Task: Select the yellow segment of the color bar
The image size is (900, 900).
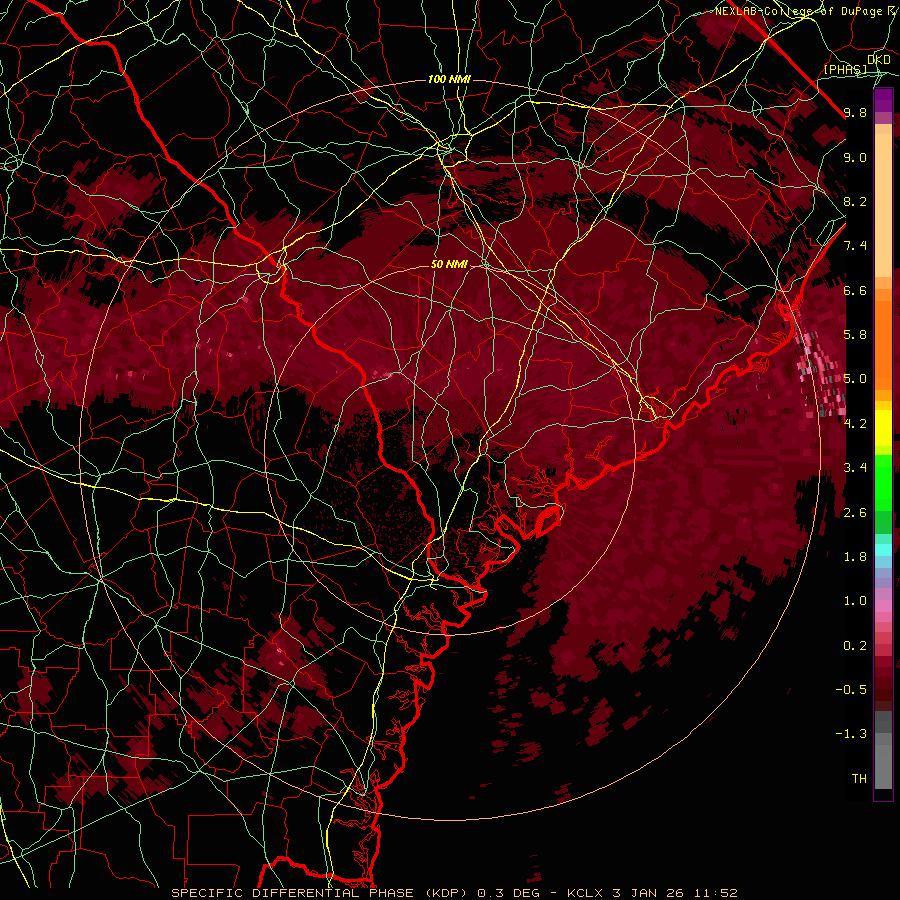Action: click(883, 428)
